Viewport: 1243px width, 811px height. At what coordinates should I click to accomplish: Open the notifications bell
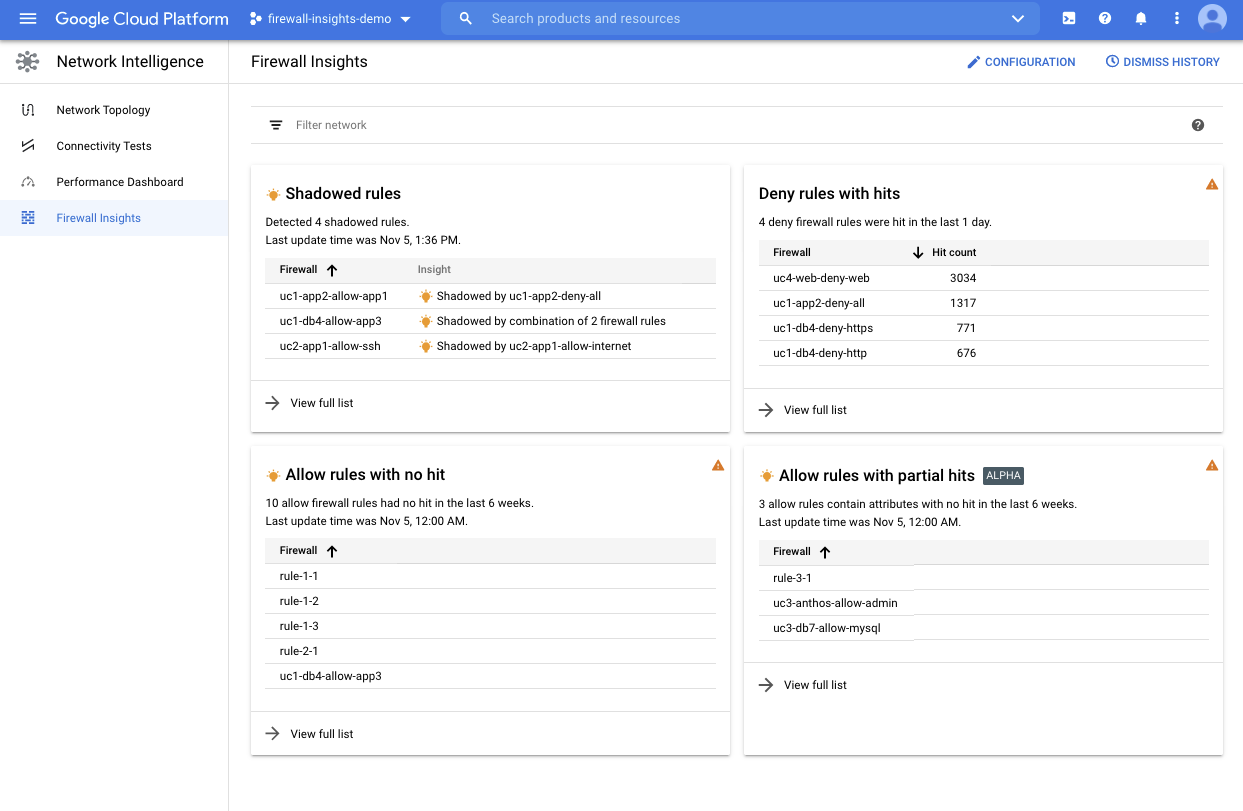click(1141, 19)
